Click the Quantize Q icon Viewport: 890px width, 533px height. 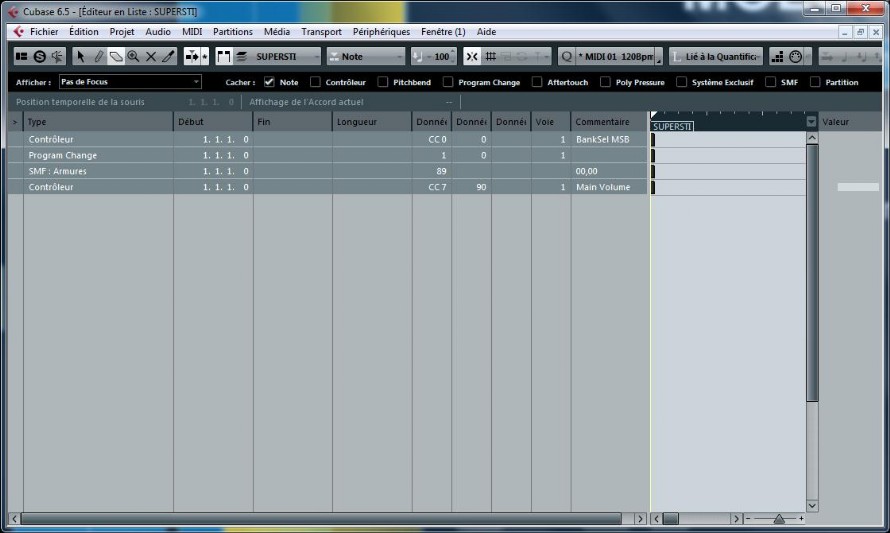pos(566,56)
